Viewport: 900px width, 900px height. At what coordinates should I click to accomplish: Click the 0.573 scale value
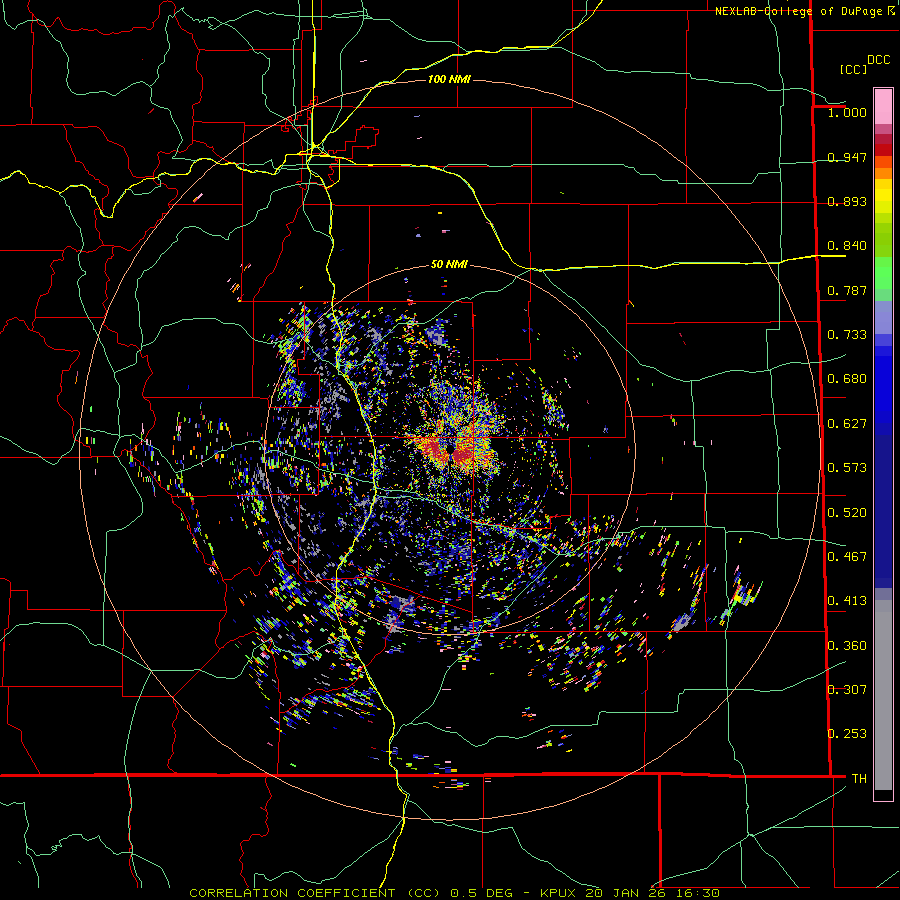pos(847,468)
